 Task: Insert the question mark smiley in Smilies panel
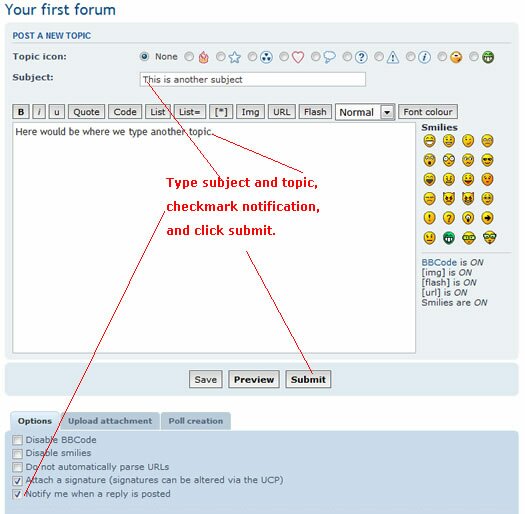[x=449, y=218]
